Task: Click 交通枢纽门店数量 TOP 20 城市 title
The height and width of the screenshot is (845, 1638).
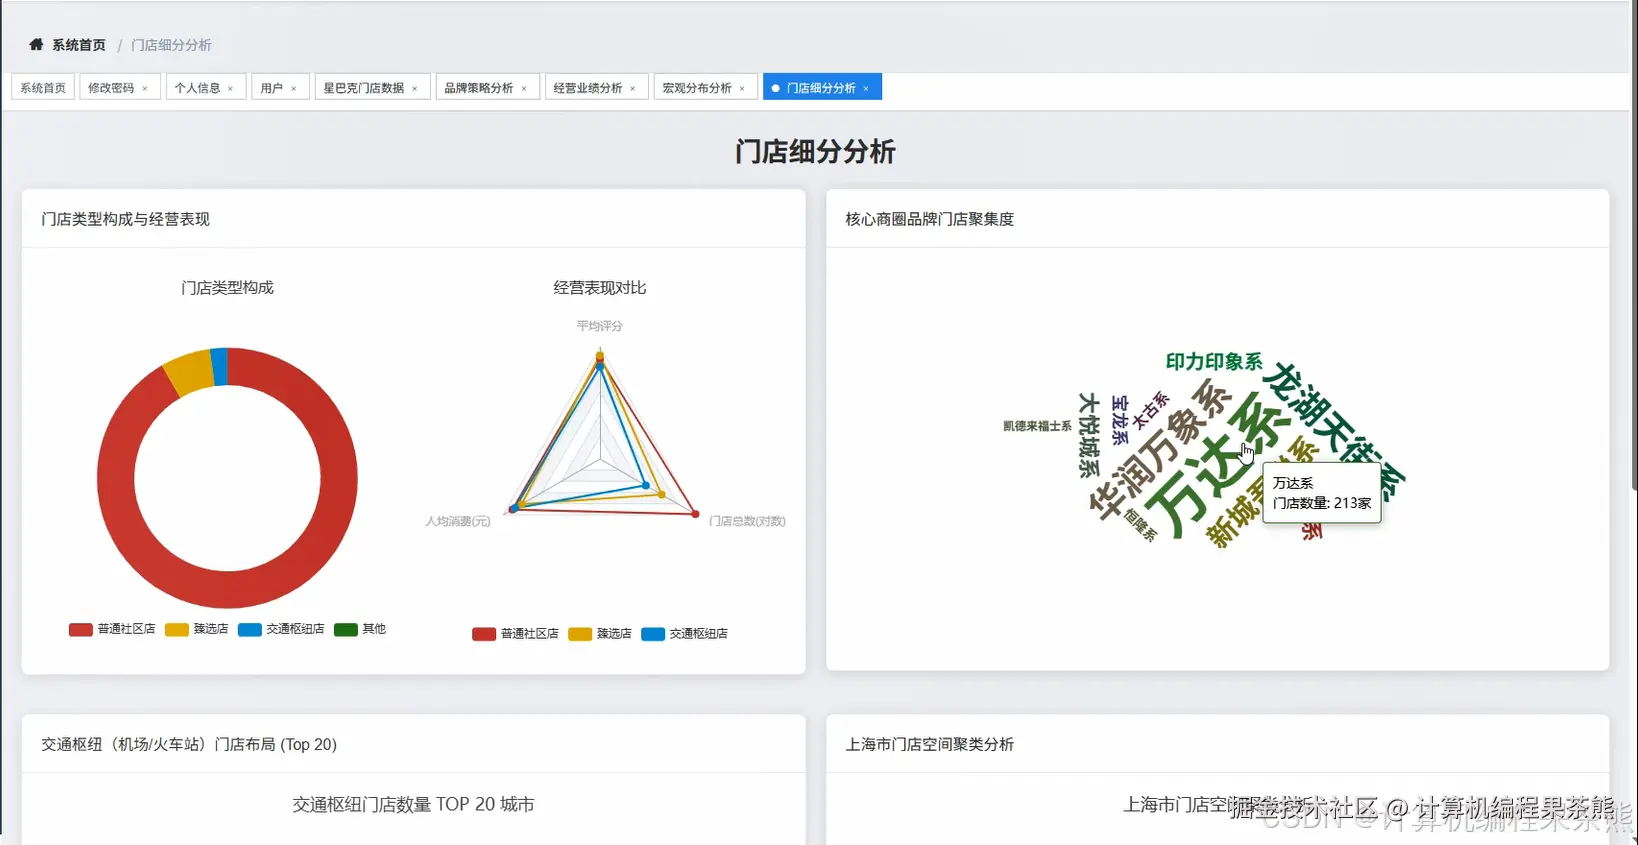Action: [413, 805]
